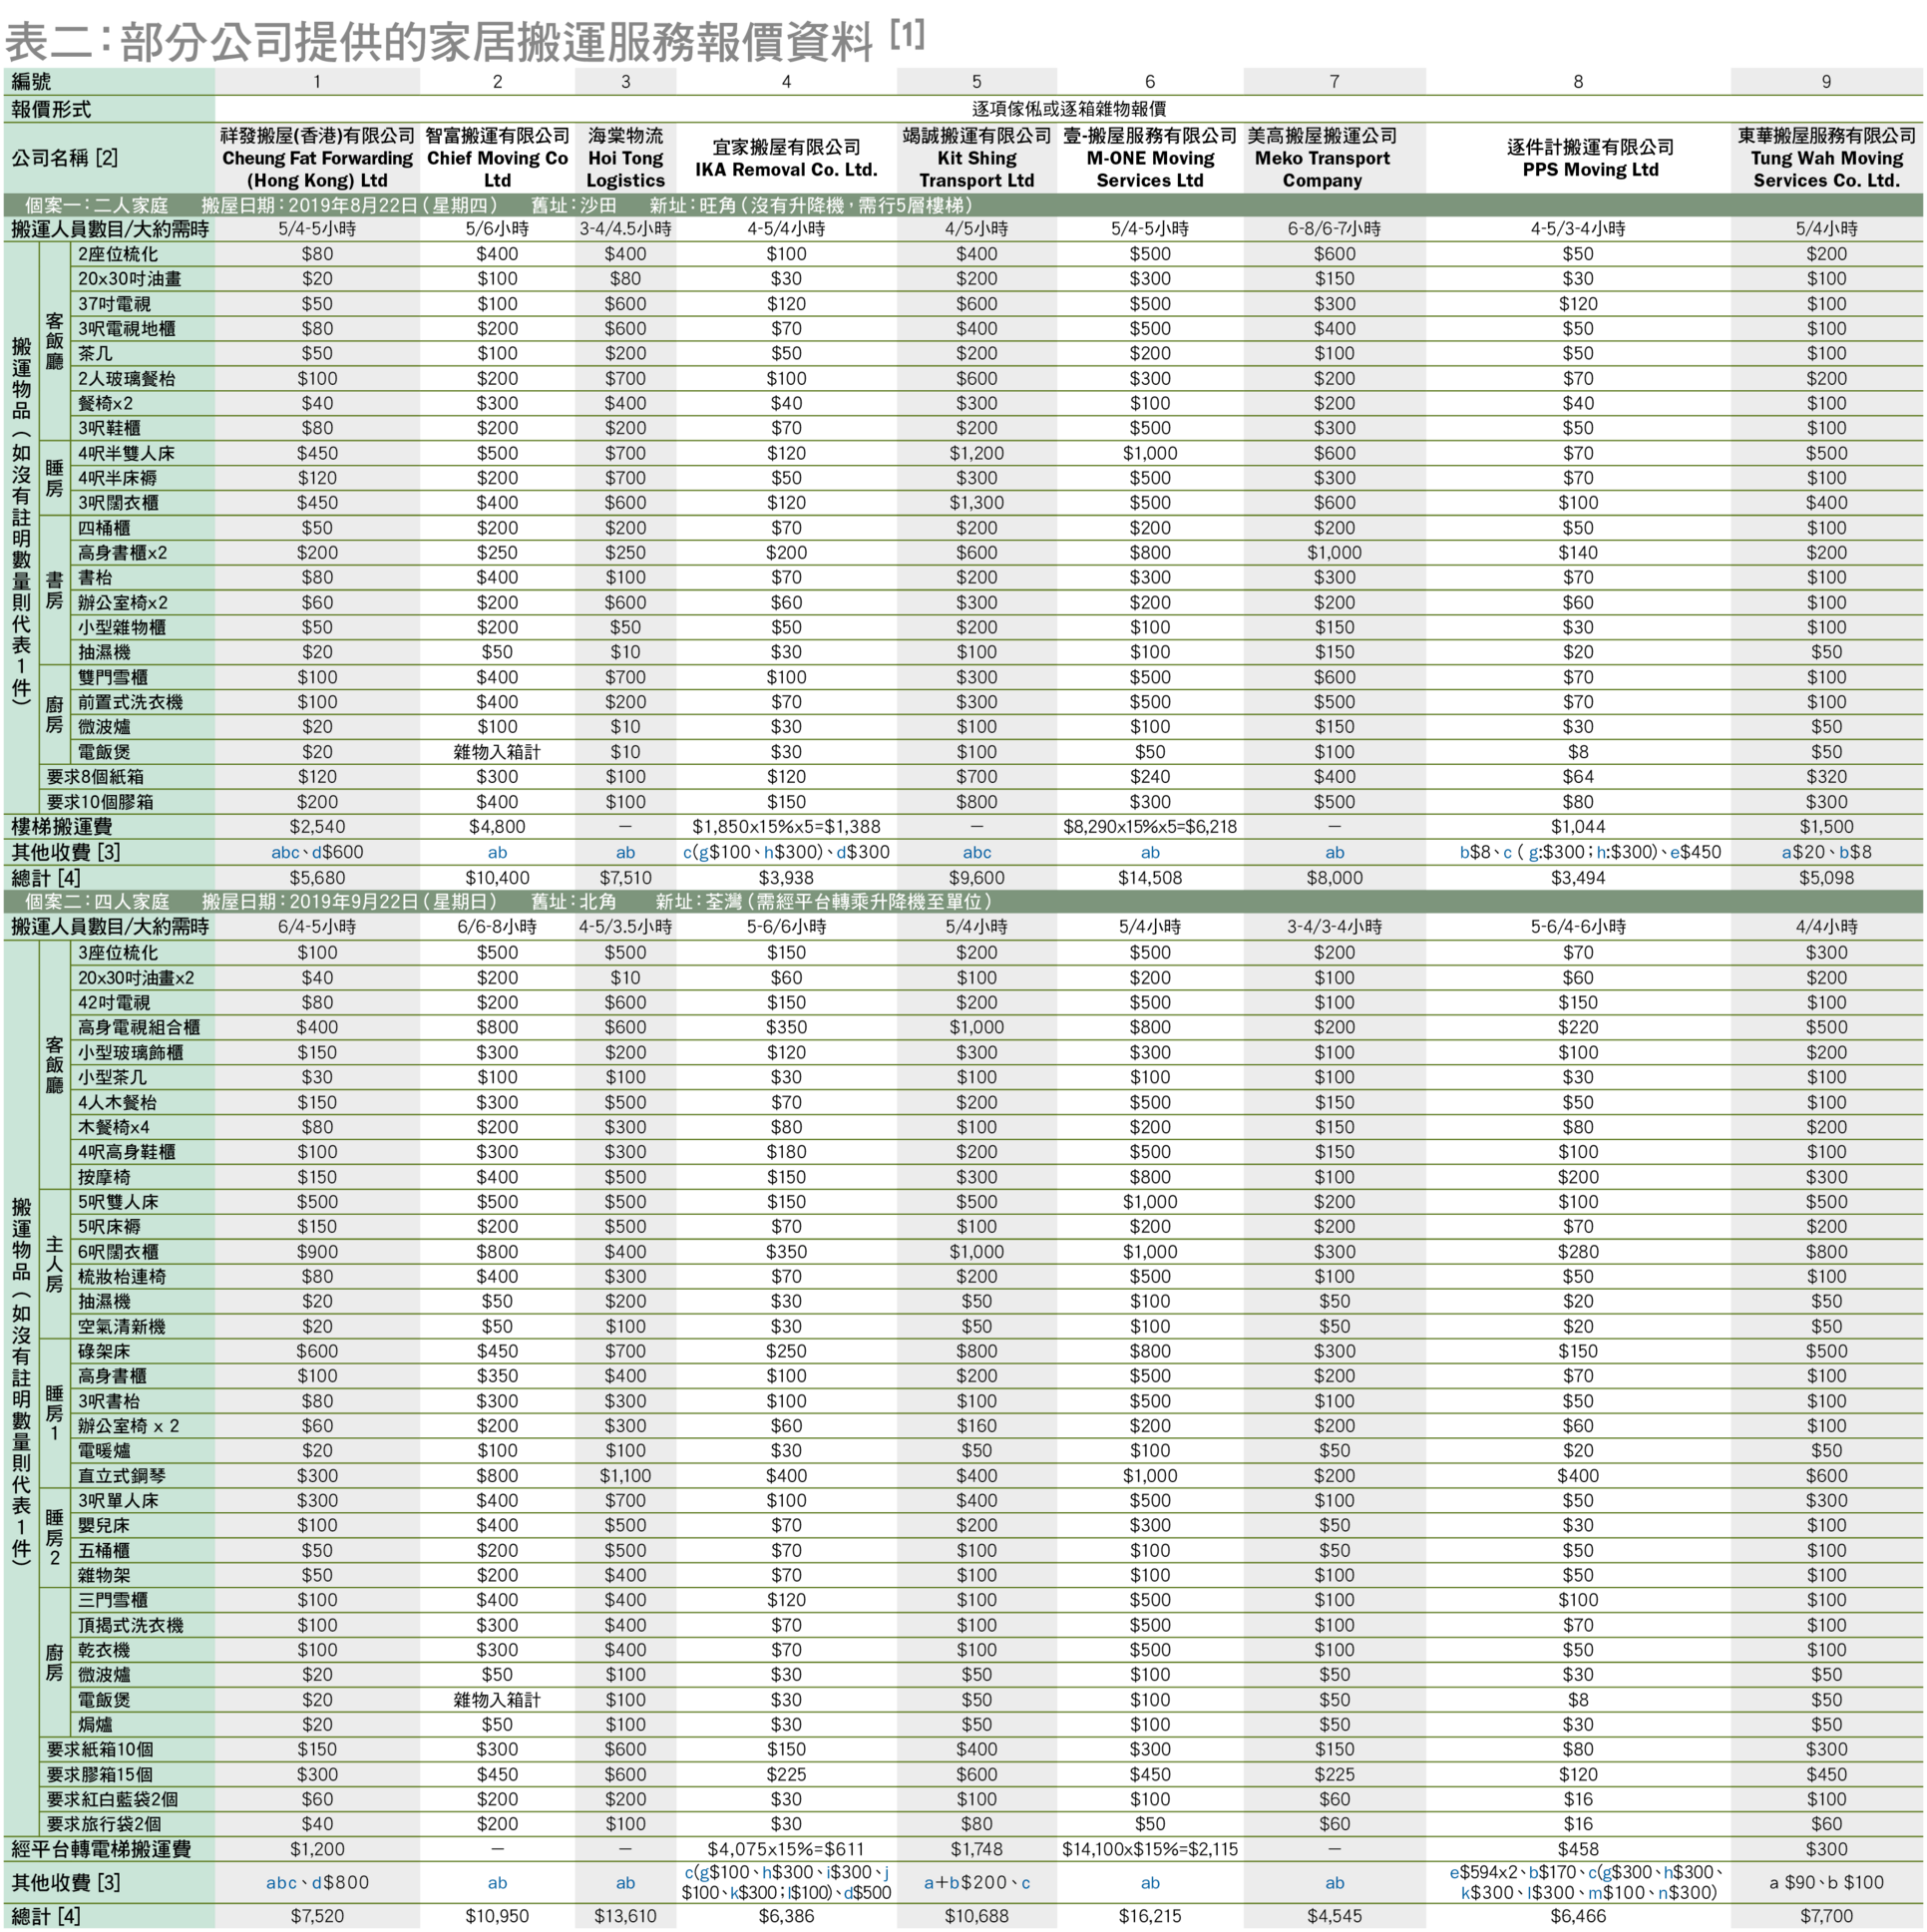This screenshot has width=1927, height=1932.
Task: Click the 直立式鋼琴 row label
Action: (x=122, y=1475)
